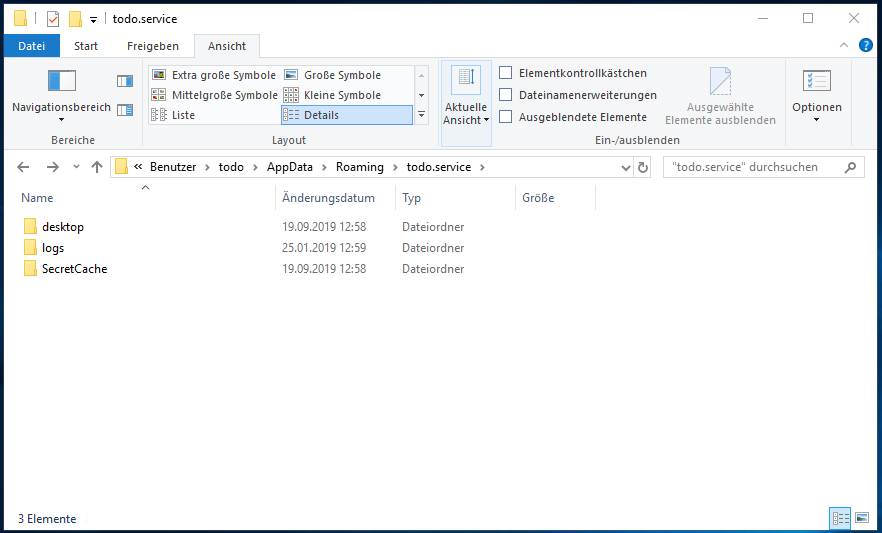
Task: Open the quick access toolbar customize arrow
Action: point(93,20)
